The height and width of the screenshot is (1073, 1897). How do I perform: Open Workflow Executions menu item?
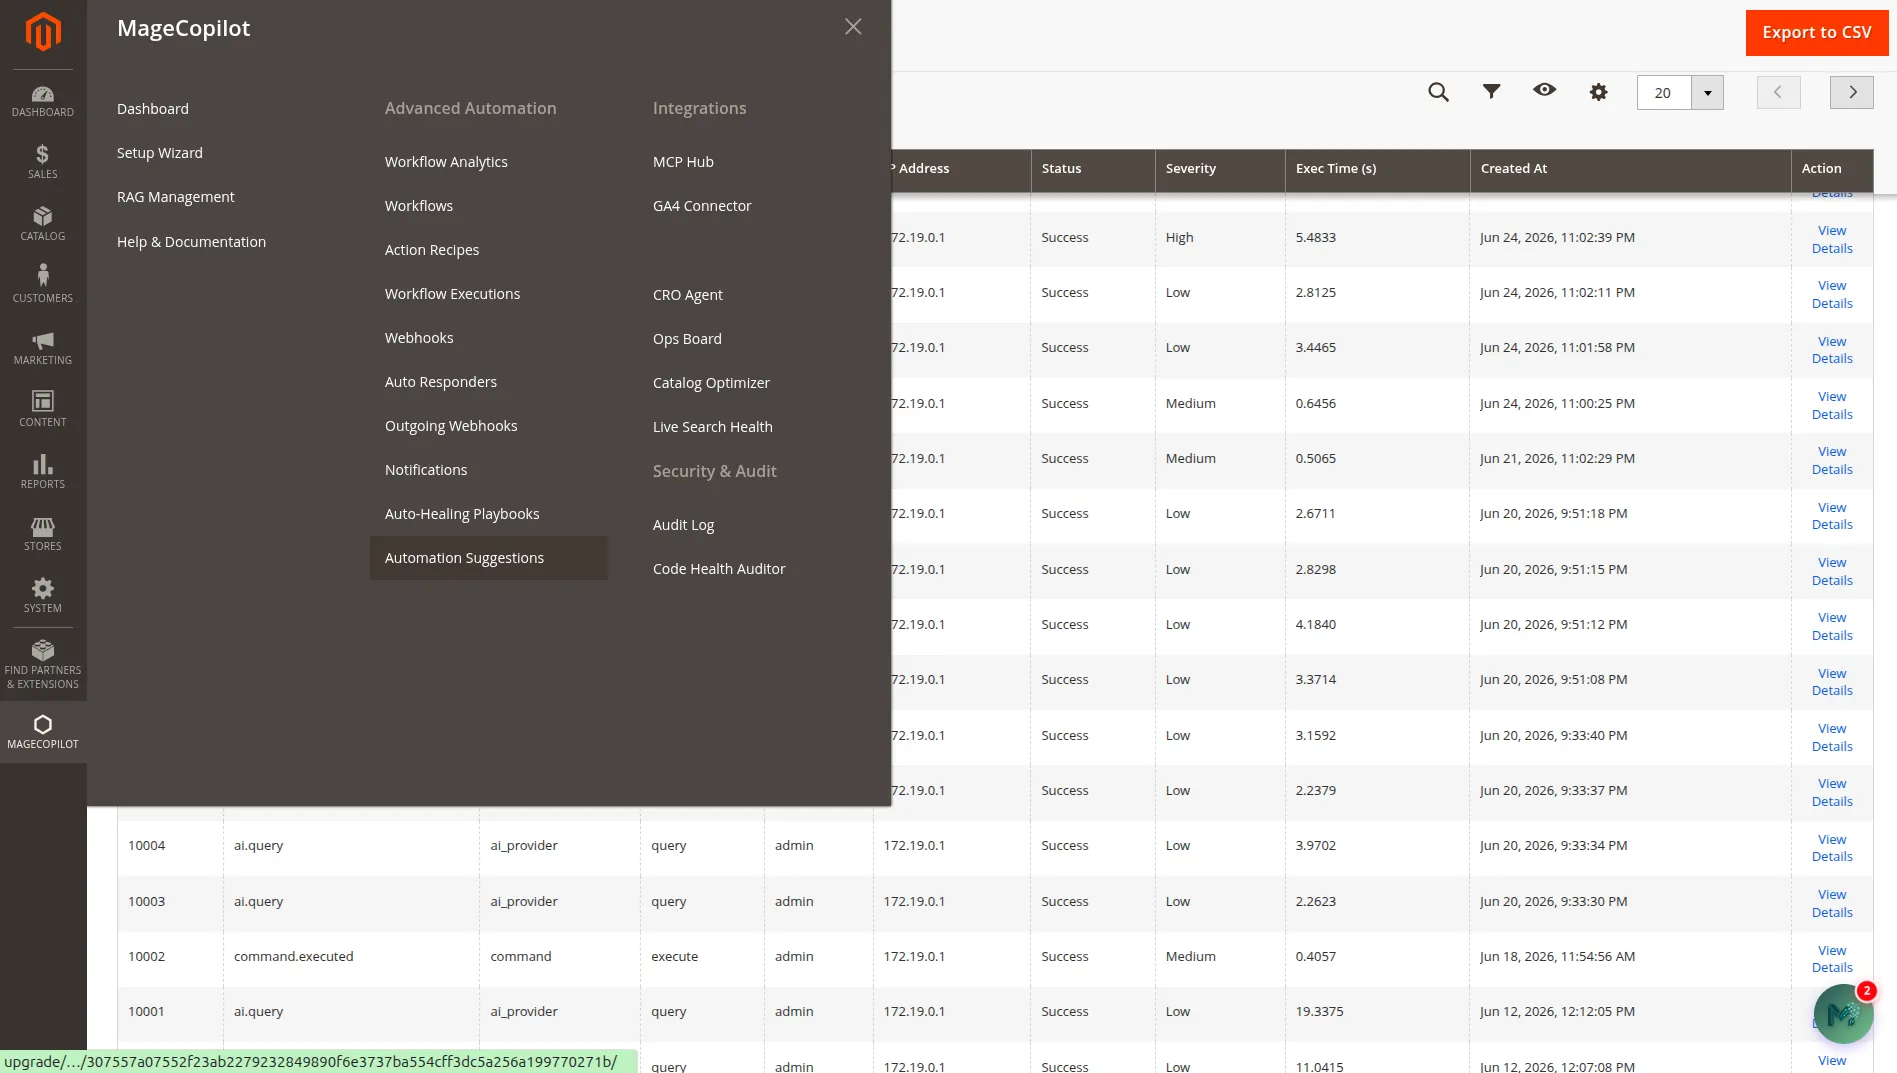pyautogui.click(x=452, y=294)
